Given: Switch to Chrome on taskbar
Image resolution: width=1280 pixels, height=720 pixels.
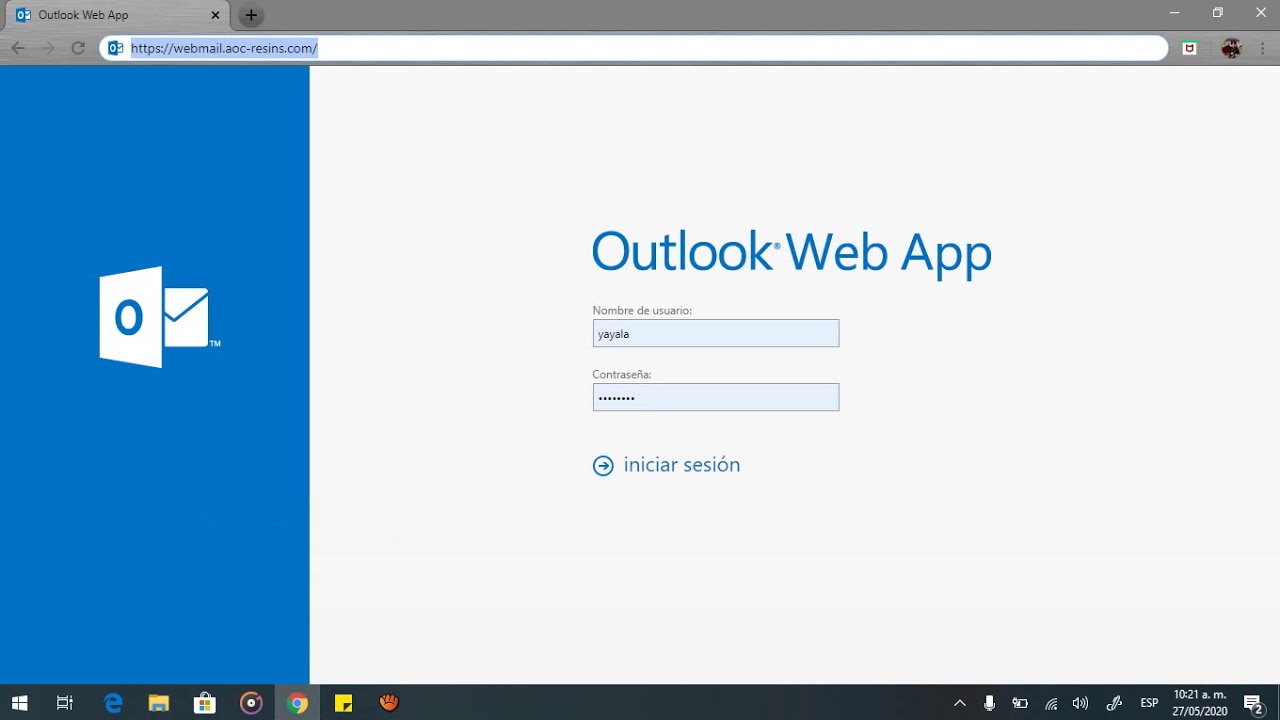Looking at the screenshot, I should 297,703.
